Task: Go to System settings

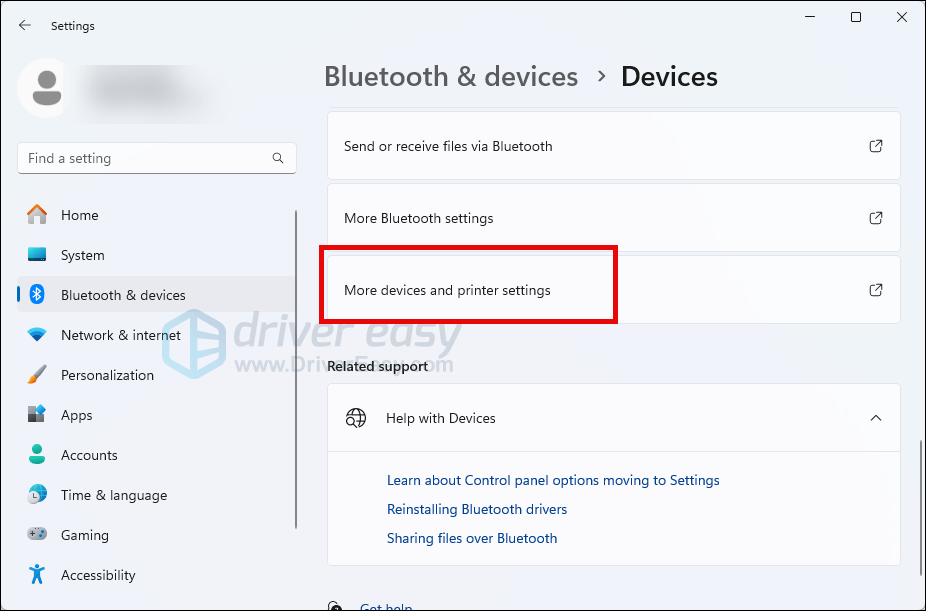Action: pos(82,255)
